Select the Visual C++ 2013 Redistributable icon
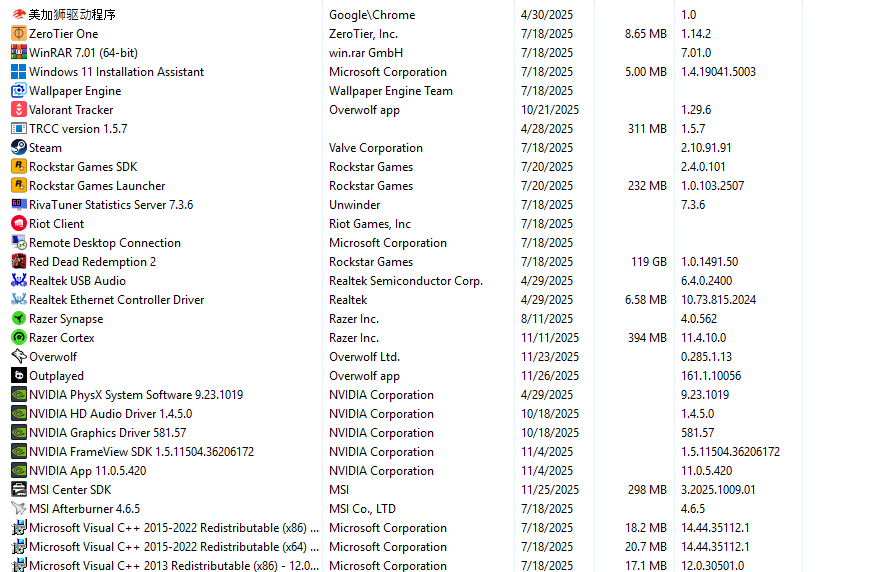The image size is (896, 572). (19, 565)
